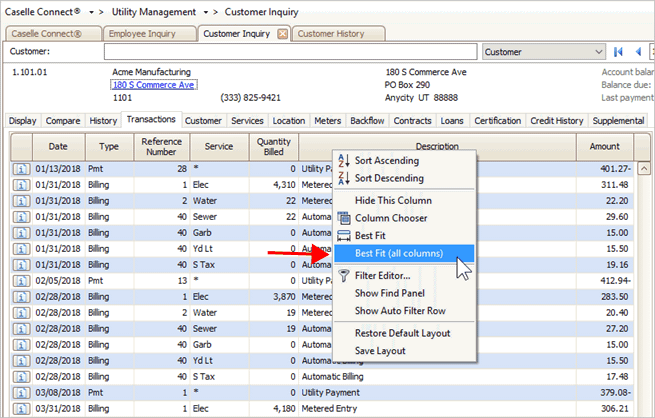Viewport: 655px width, 418px height.
Task: Select Hide This Column
Action: pos(404,201)
